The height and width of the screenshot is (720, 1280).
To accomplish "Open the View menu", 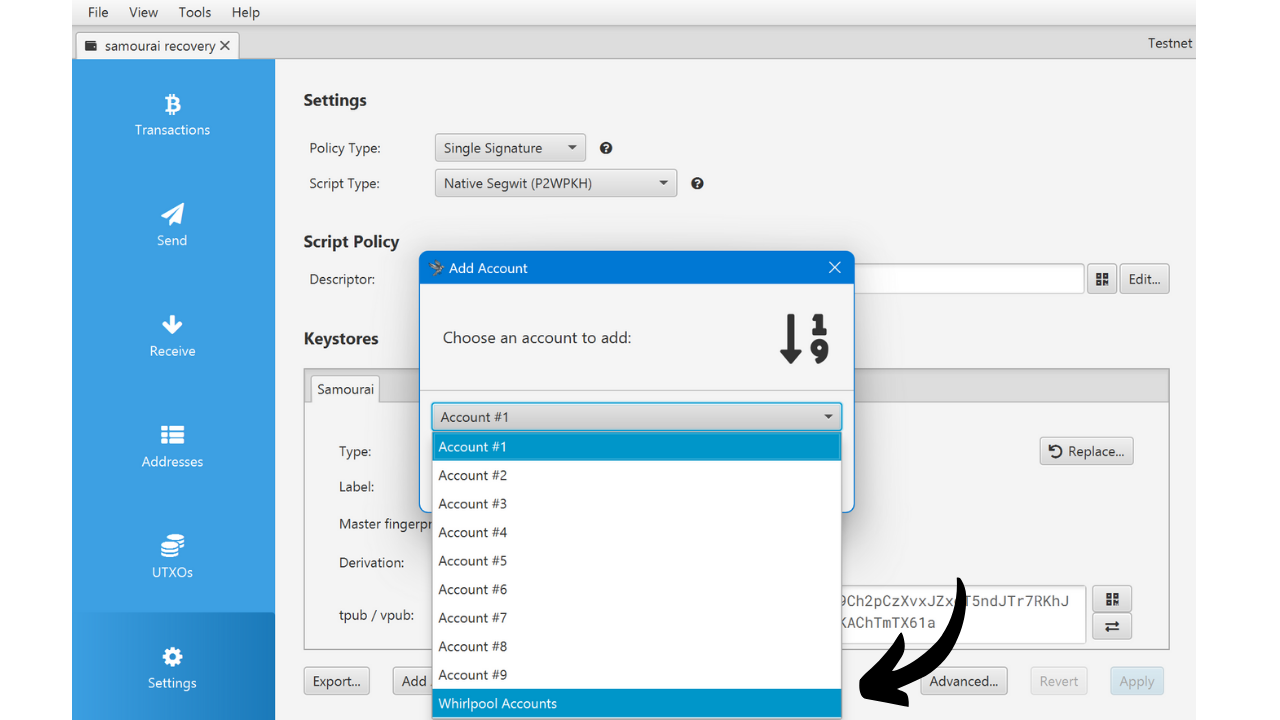I will pos(144,12).
